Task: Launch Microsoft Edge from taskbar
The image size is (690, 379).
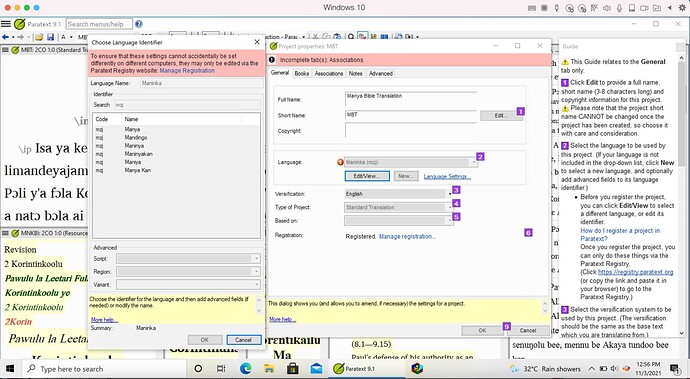Action: click(246, 369)
